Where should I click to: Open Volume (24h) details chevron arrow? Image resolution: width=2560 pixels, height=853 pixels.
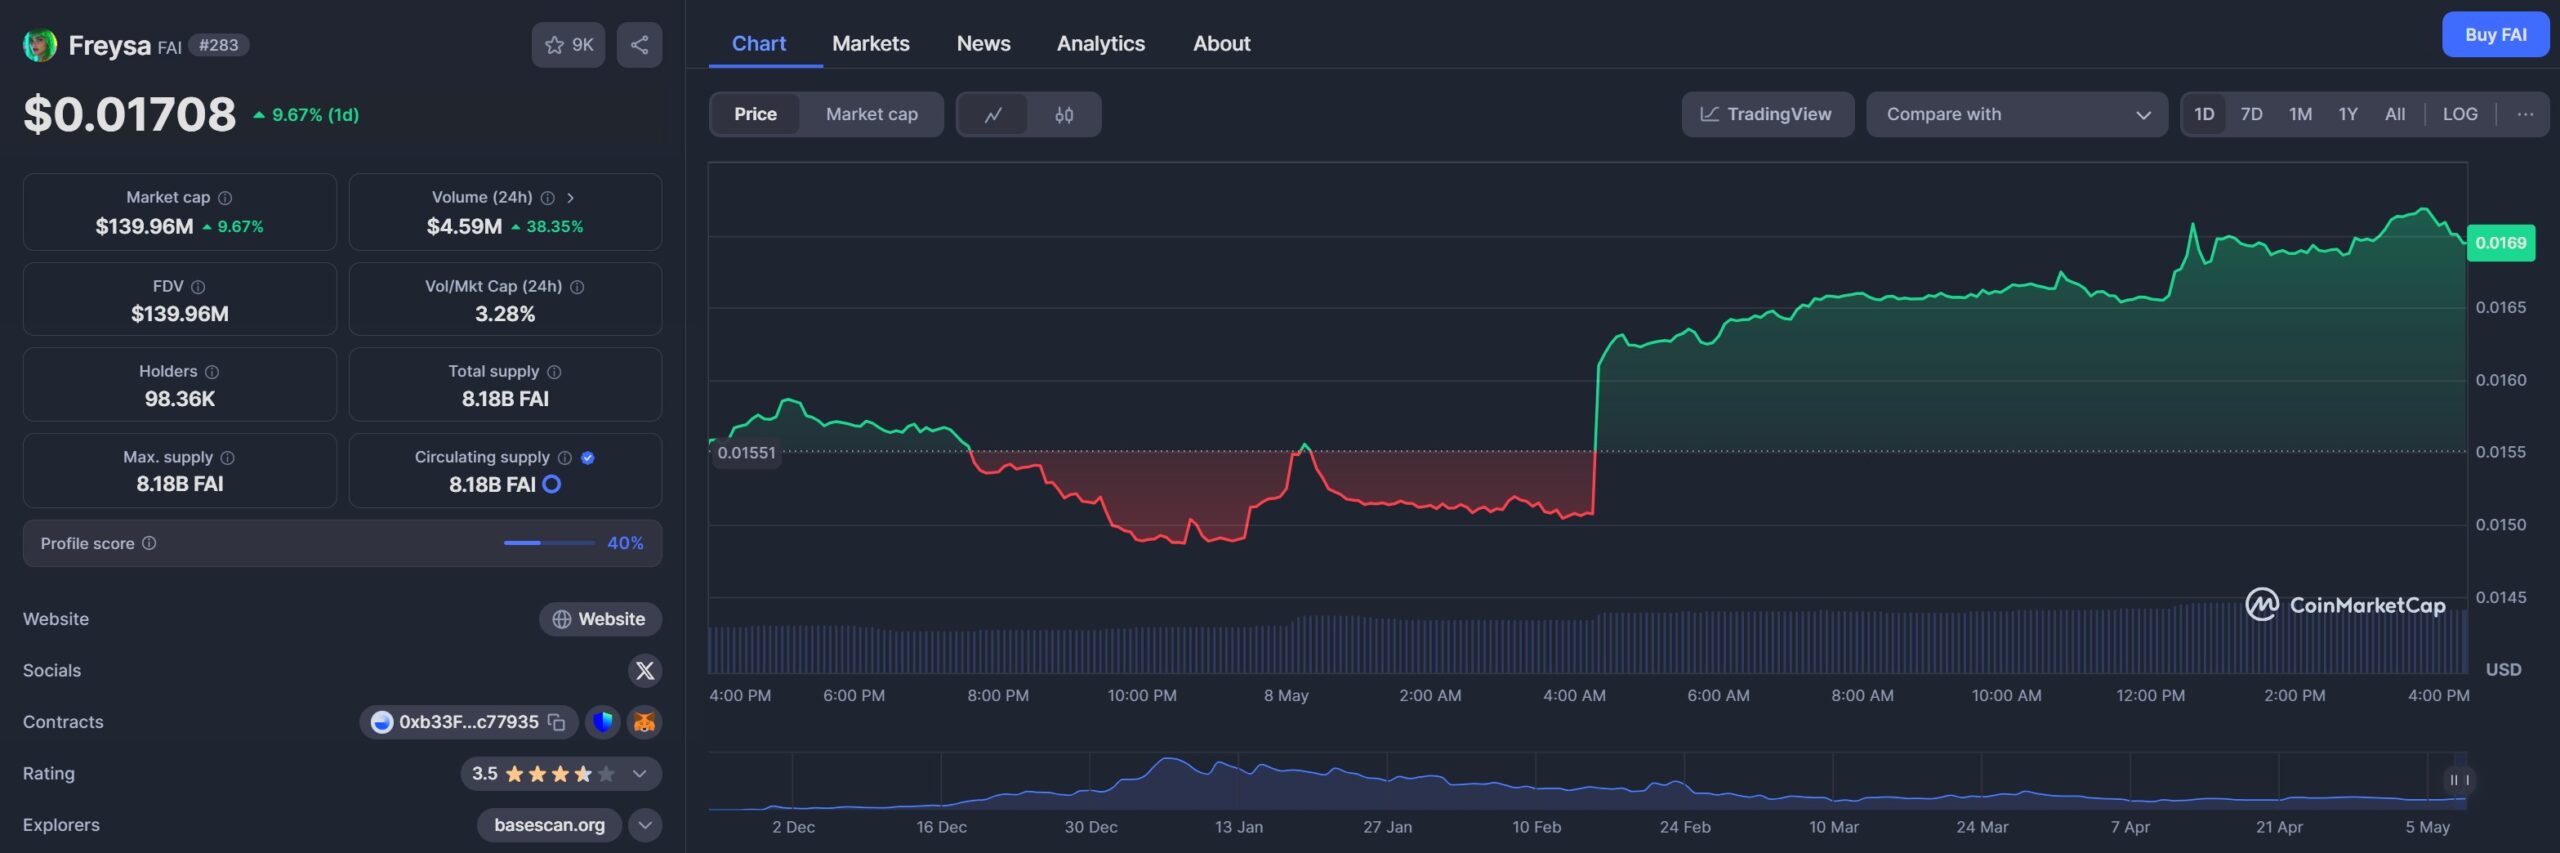[571, 198]
